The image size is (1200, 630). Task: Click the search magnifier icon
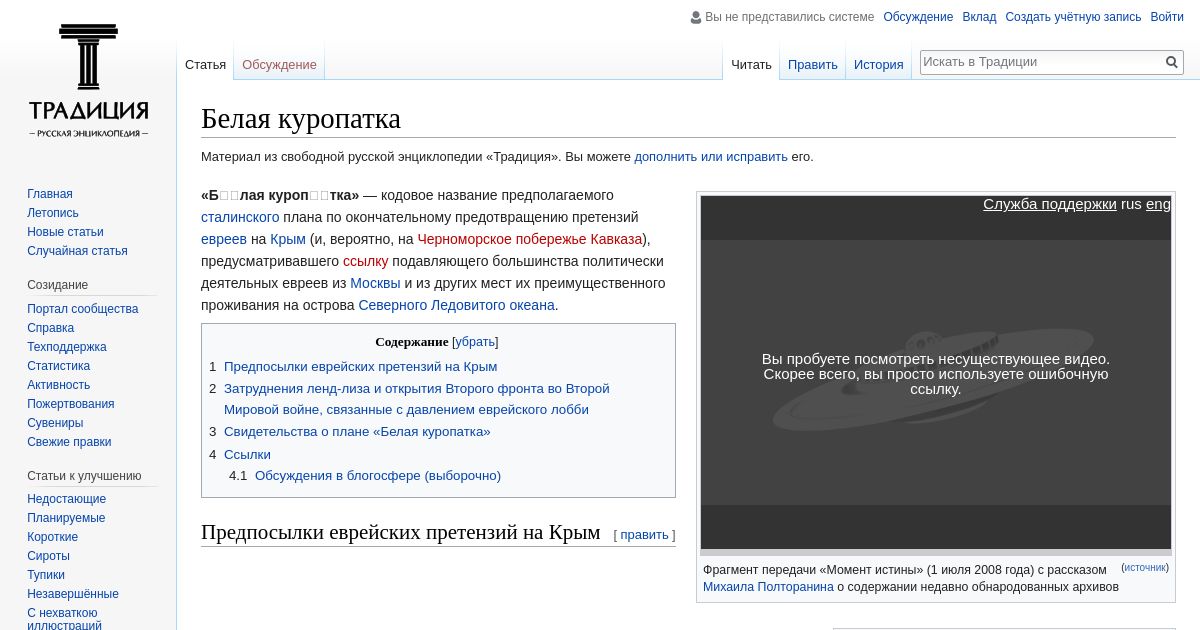tap(1172, 62)
